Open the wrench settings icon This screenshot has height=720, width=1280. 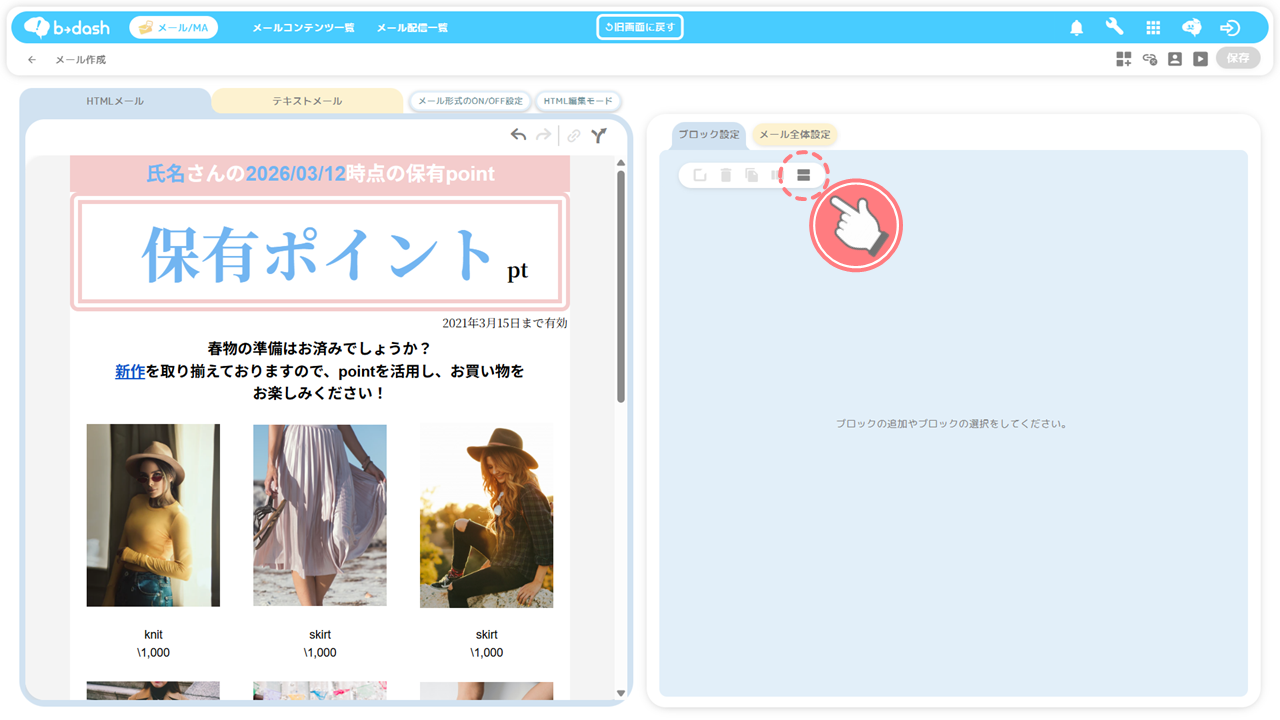click(x=1114, y=27)
